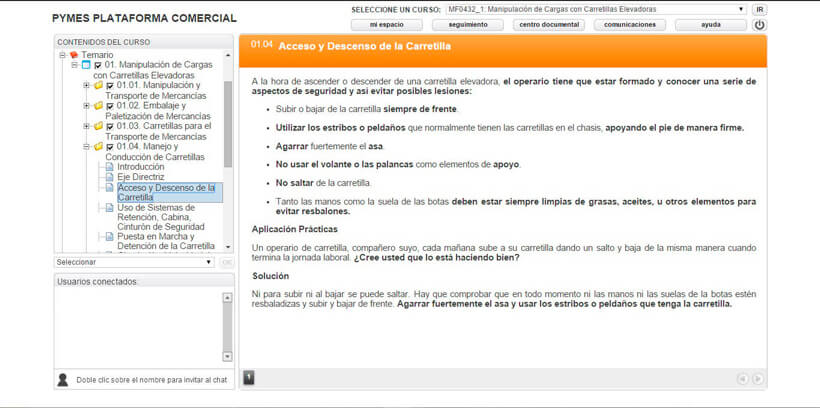The width and height of the screenshot is (820, 408).
Task: Click the OK button next to Seleccionar
Action: point(227,262)
